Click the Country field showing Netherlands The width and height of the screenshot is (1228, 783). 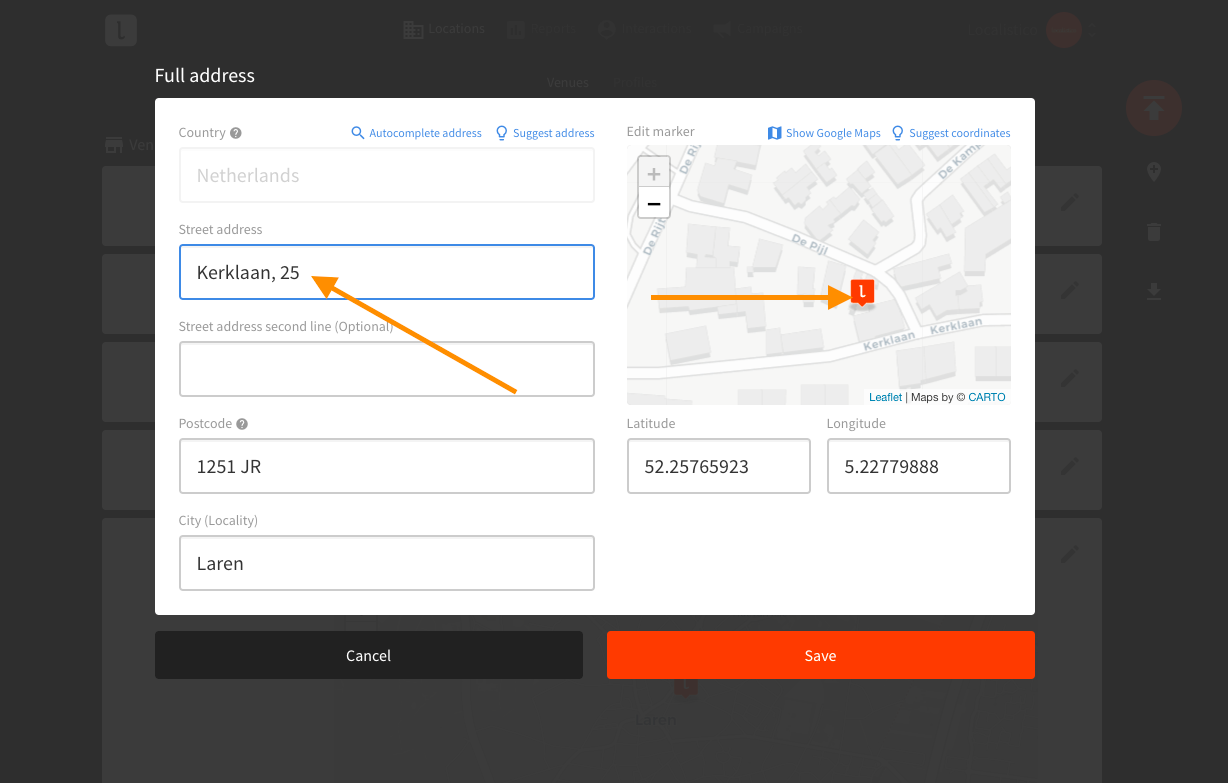(387, 175)
